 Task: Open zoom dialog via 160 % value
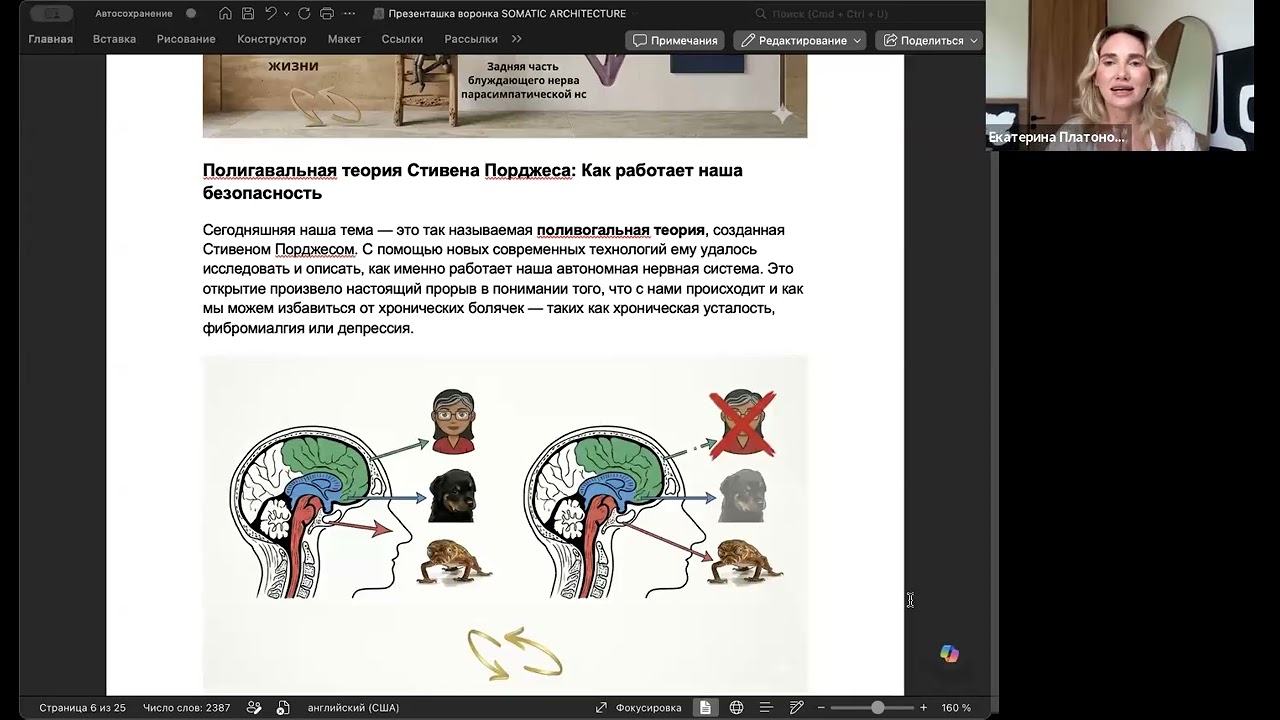click(956, 707)
